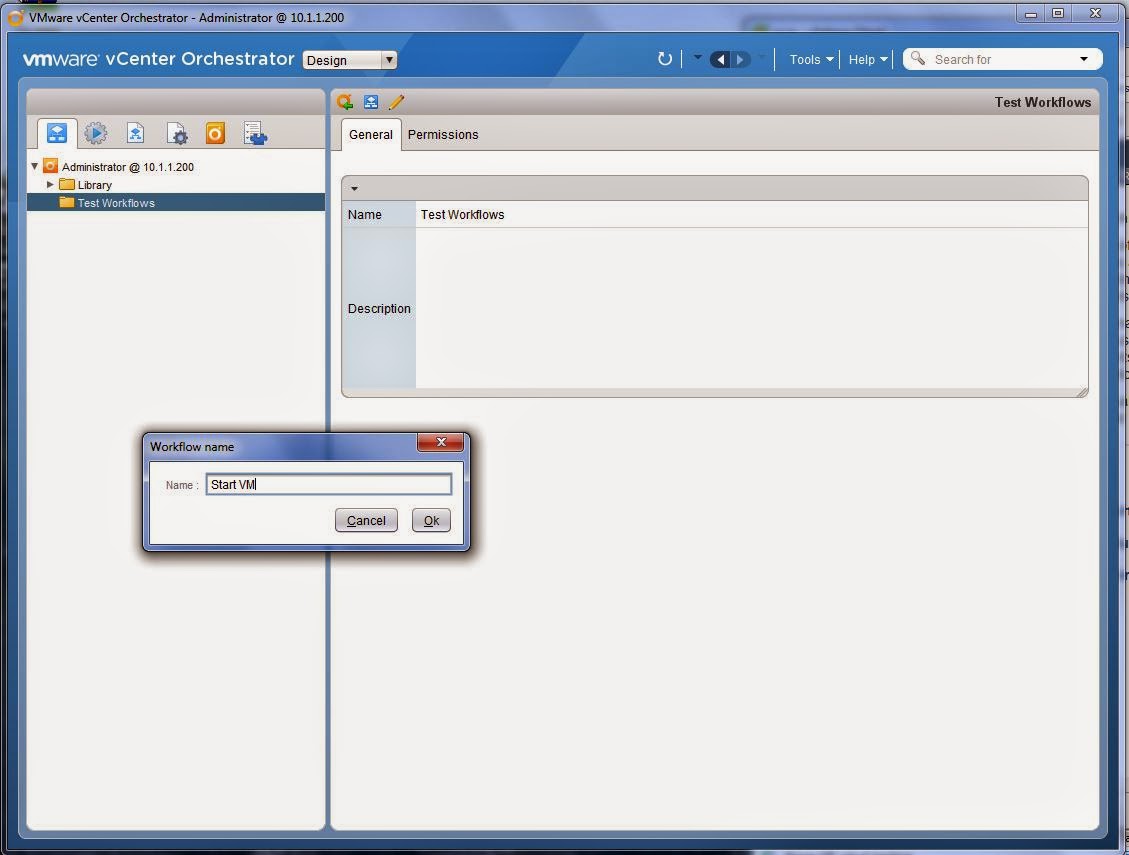This screenshot has height=855, width=1129.
Task: Select the Library tree item
Action: (94, 185)
